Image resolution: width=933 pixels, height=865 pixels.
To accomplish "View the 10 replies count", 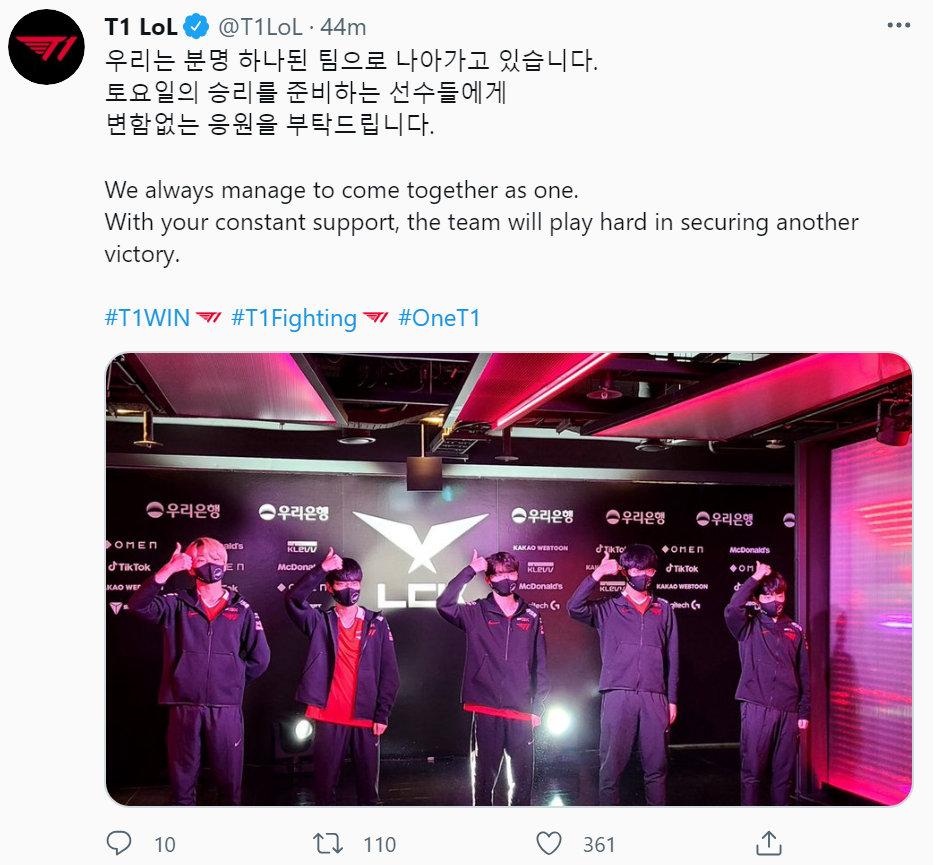I will click(165, 844).
